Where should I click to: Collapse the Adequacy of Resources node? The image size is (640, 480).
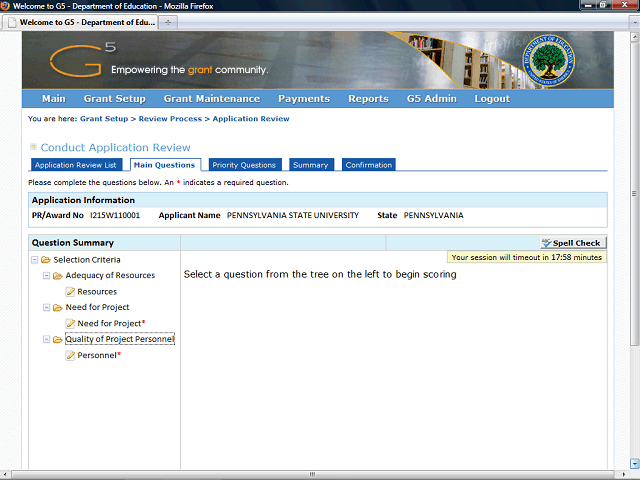(x=47, y=276)
